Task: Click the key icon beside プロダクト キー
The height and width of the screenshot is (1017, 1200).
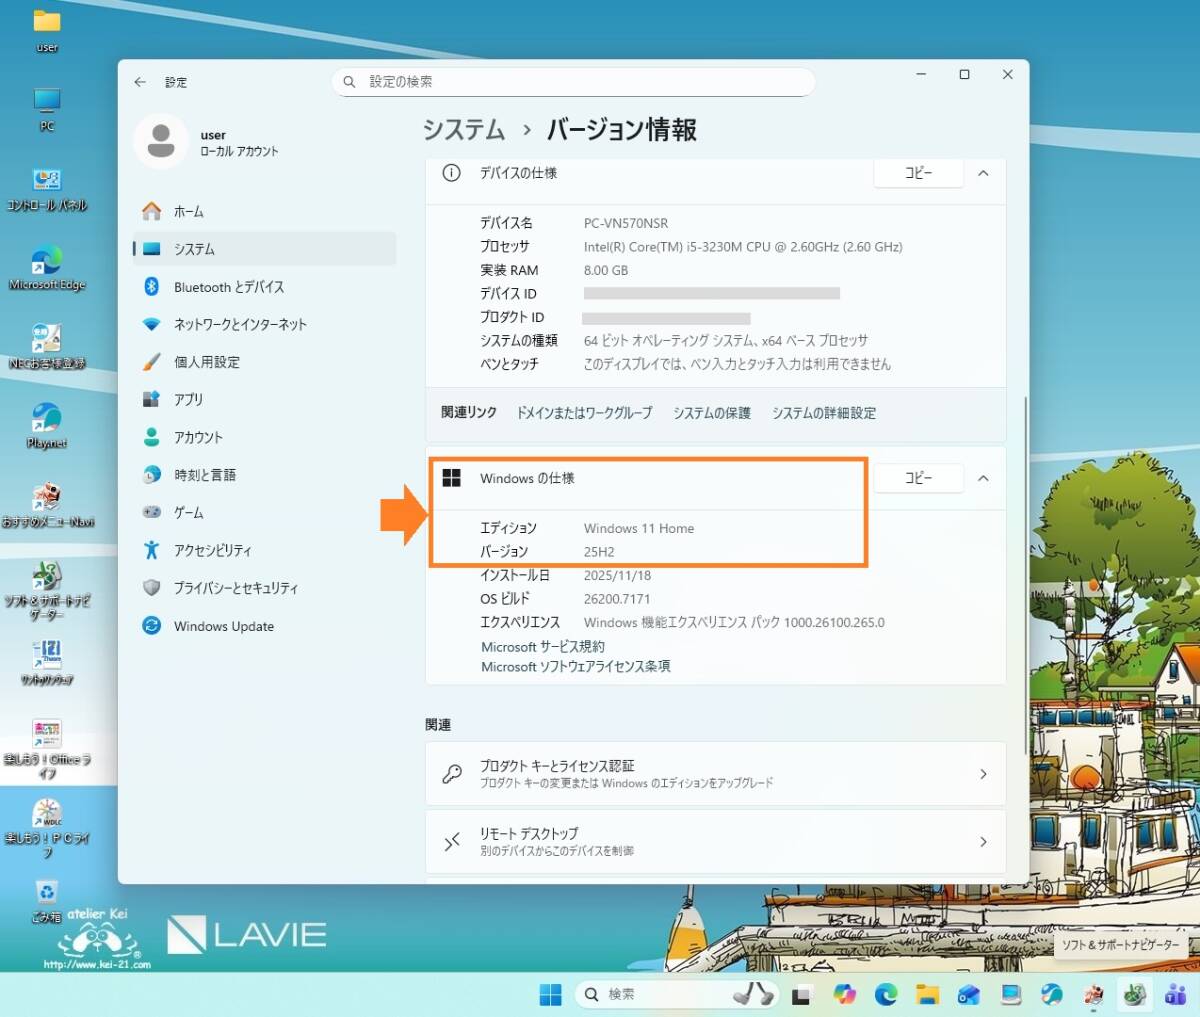Action: [452, 774]
